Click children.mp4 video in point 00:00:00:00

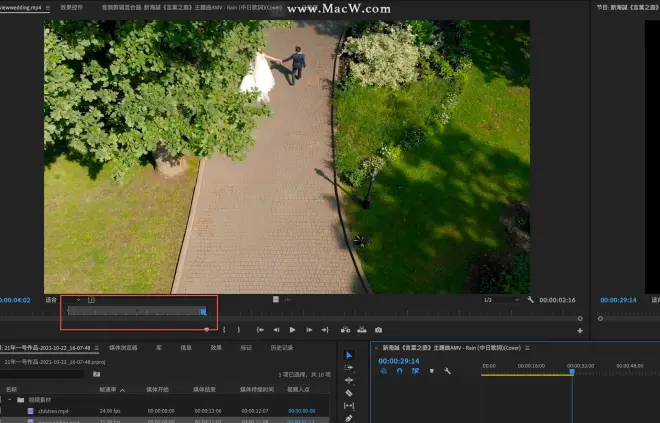(x=301, y=411)
